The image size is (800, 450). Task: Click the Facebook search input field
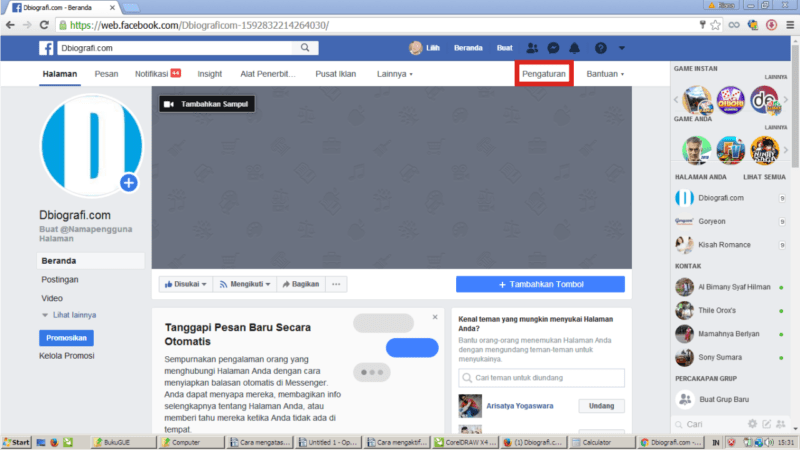point(175,48)
